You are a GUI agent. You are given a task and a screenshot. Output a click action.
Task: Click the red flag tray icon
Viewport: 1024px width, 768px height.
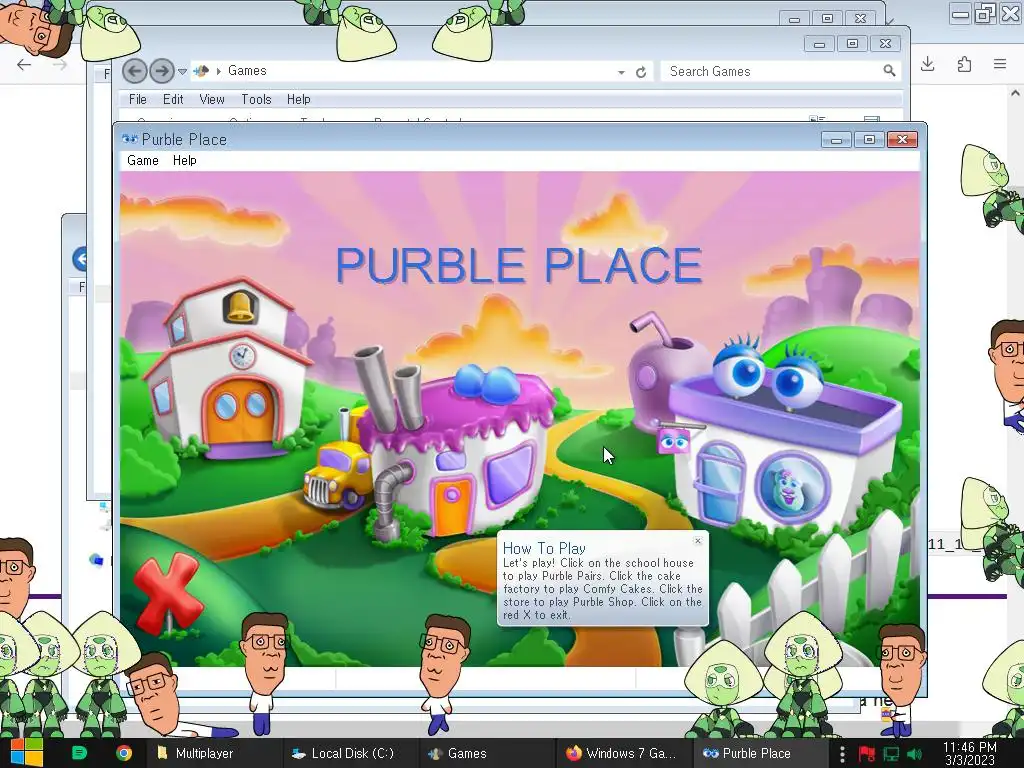tap(867, 754)
